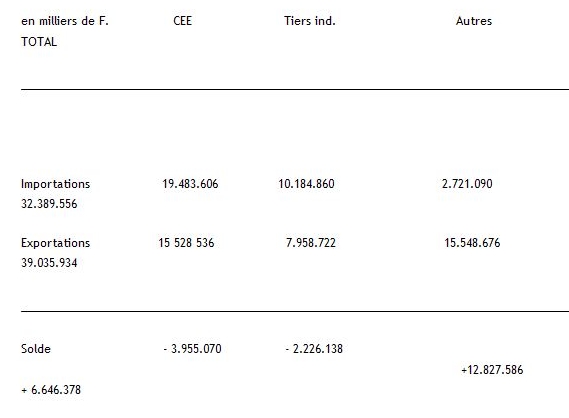Select the Exportations row label
The height and width of the screenshot is (418, 569).
coord(56,243)
